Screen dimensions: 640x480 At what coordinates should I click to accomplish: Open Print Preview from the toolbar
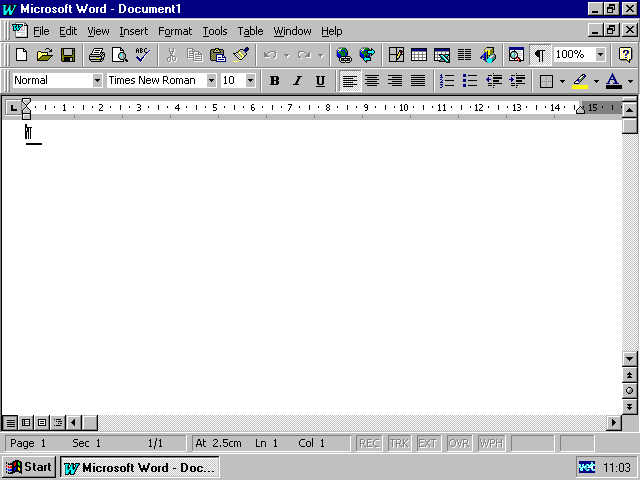120,55
